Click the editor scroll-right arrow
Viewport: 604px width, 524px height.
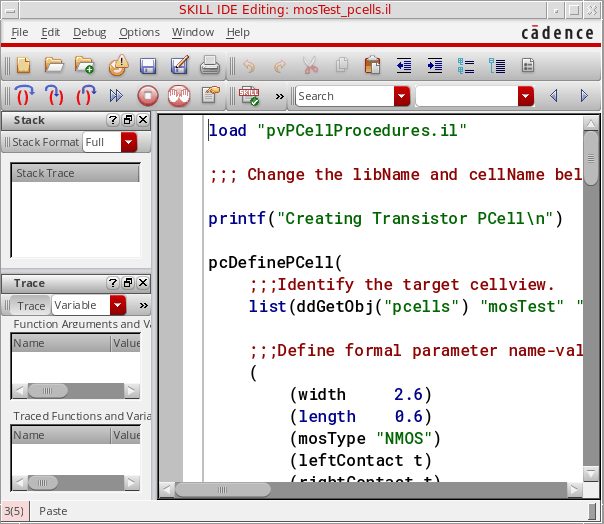click(574, 490)
